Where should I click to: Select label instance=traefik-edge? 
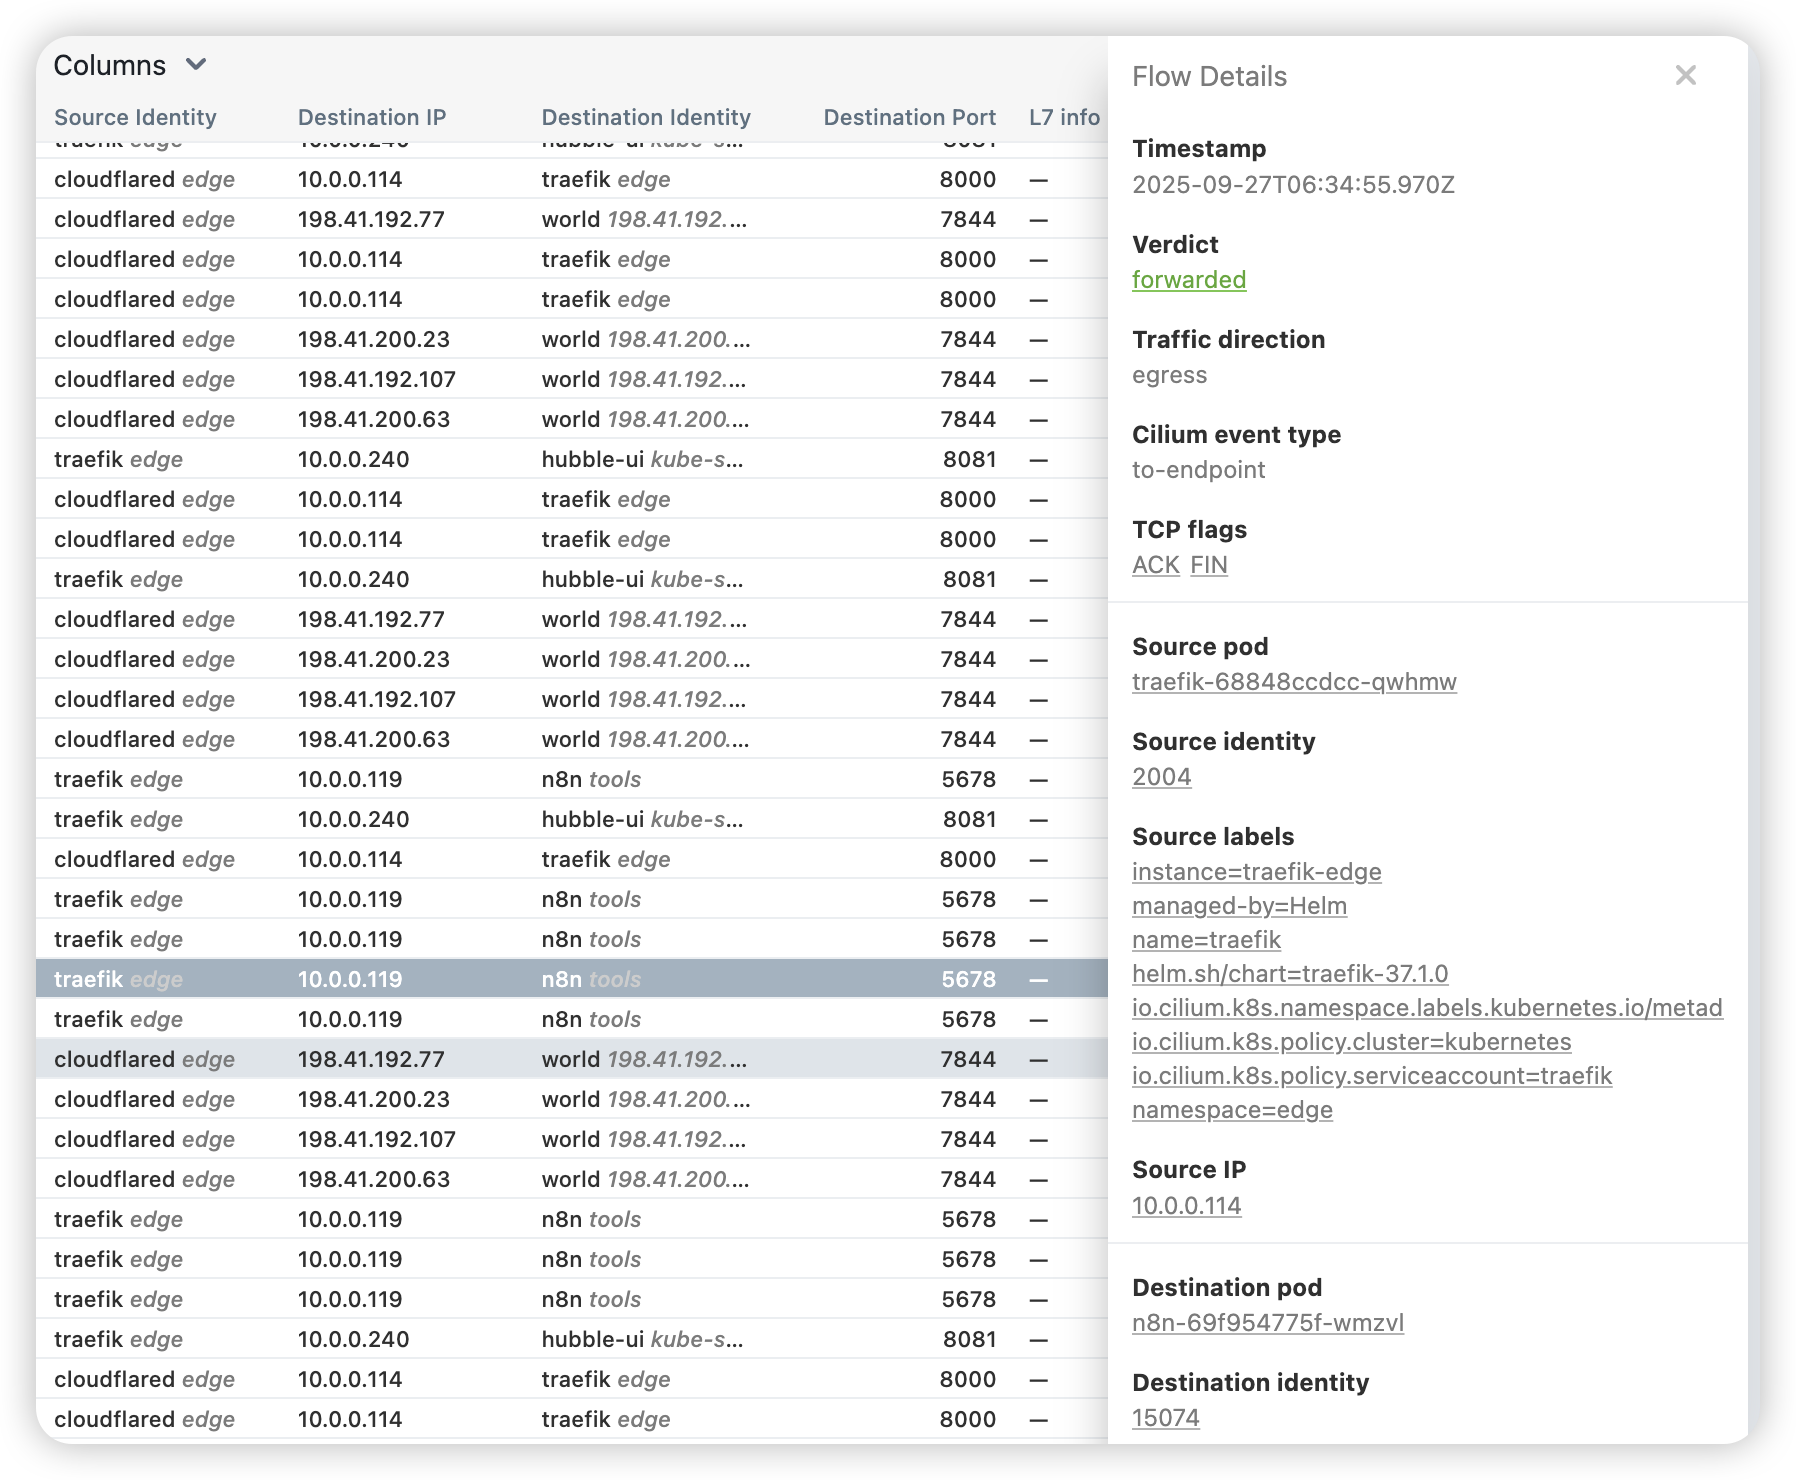coord(1256,872)
